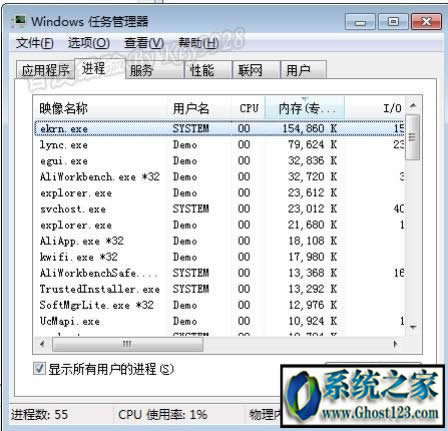Viewport: 448px width, 431px height.
Task: Open the 查看(V) menu
Action: coord(144,43)
